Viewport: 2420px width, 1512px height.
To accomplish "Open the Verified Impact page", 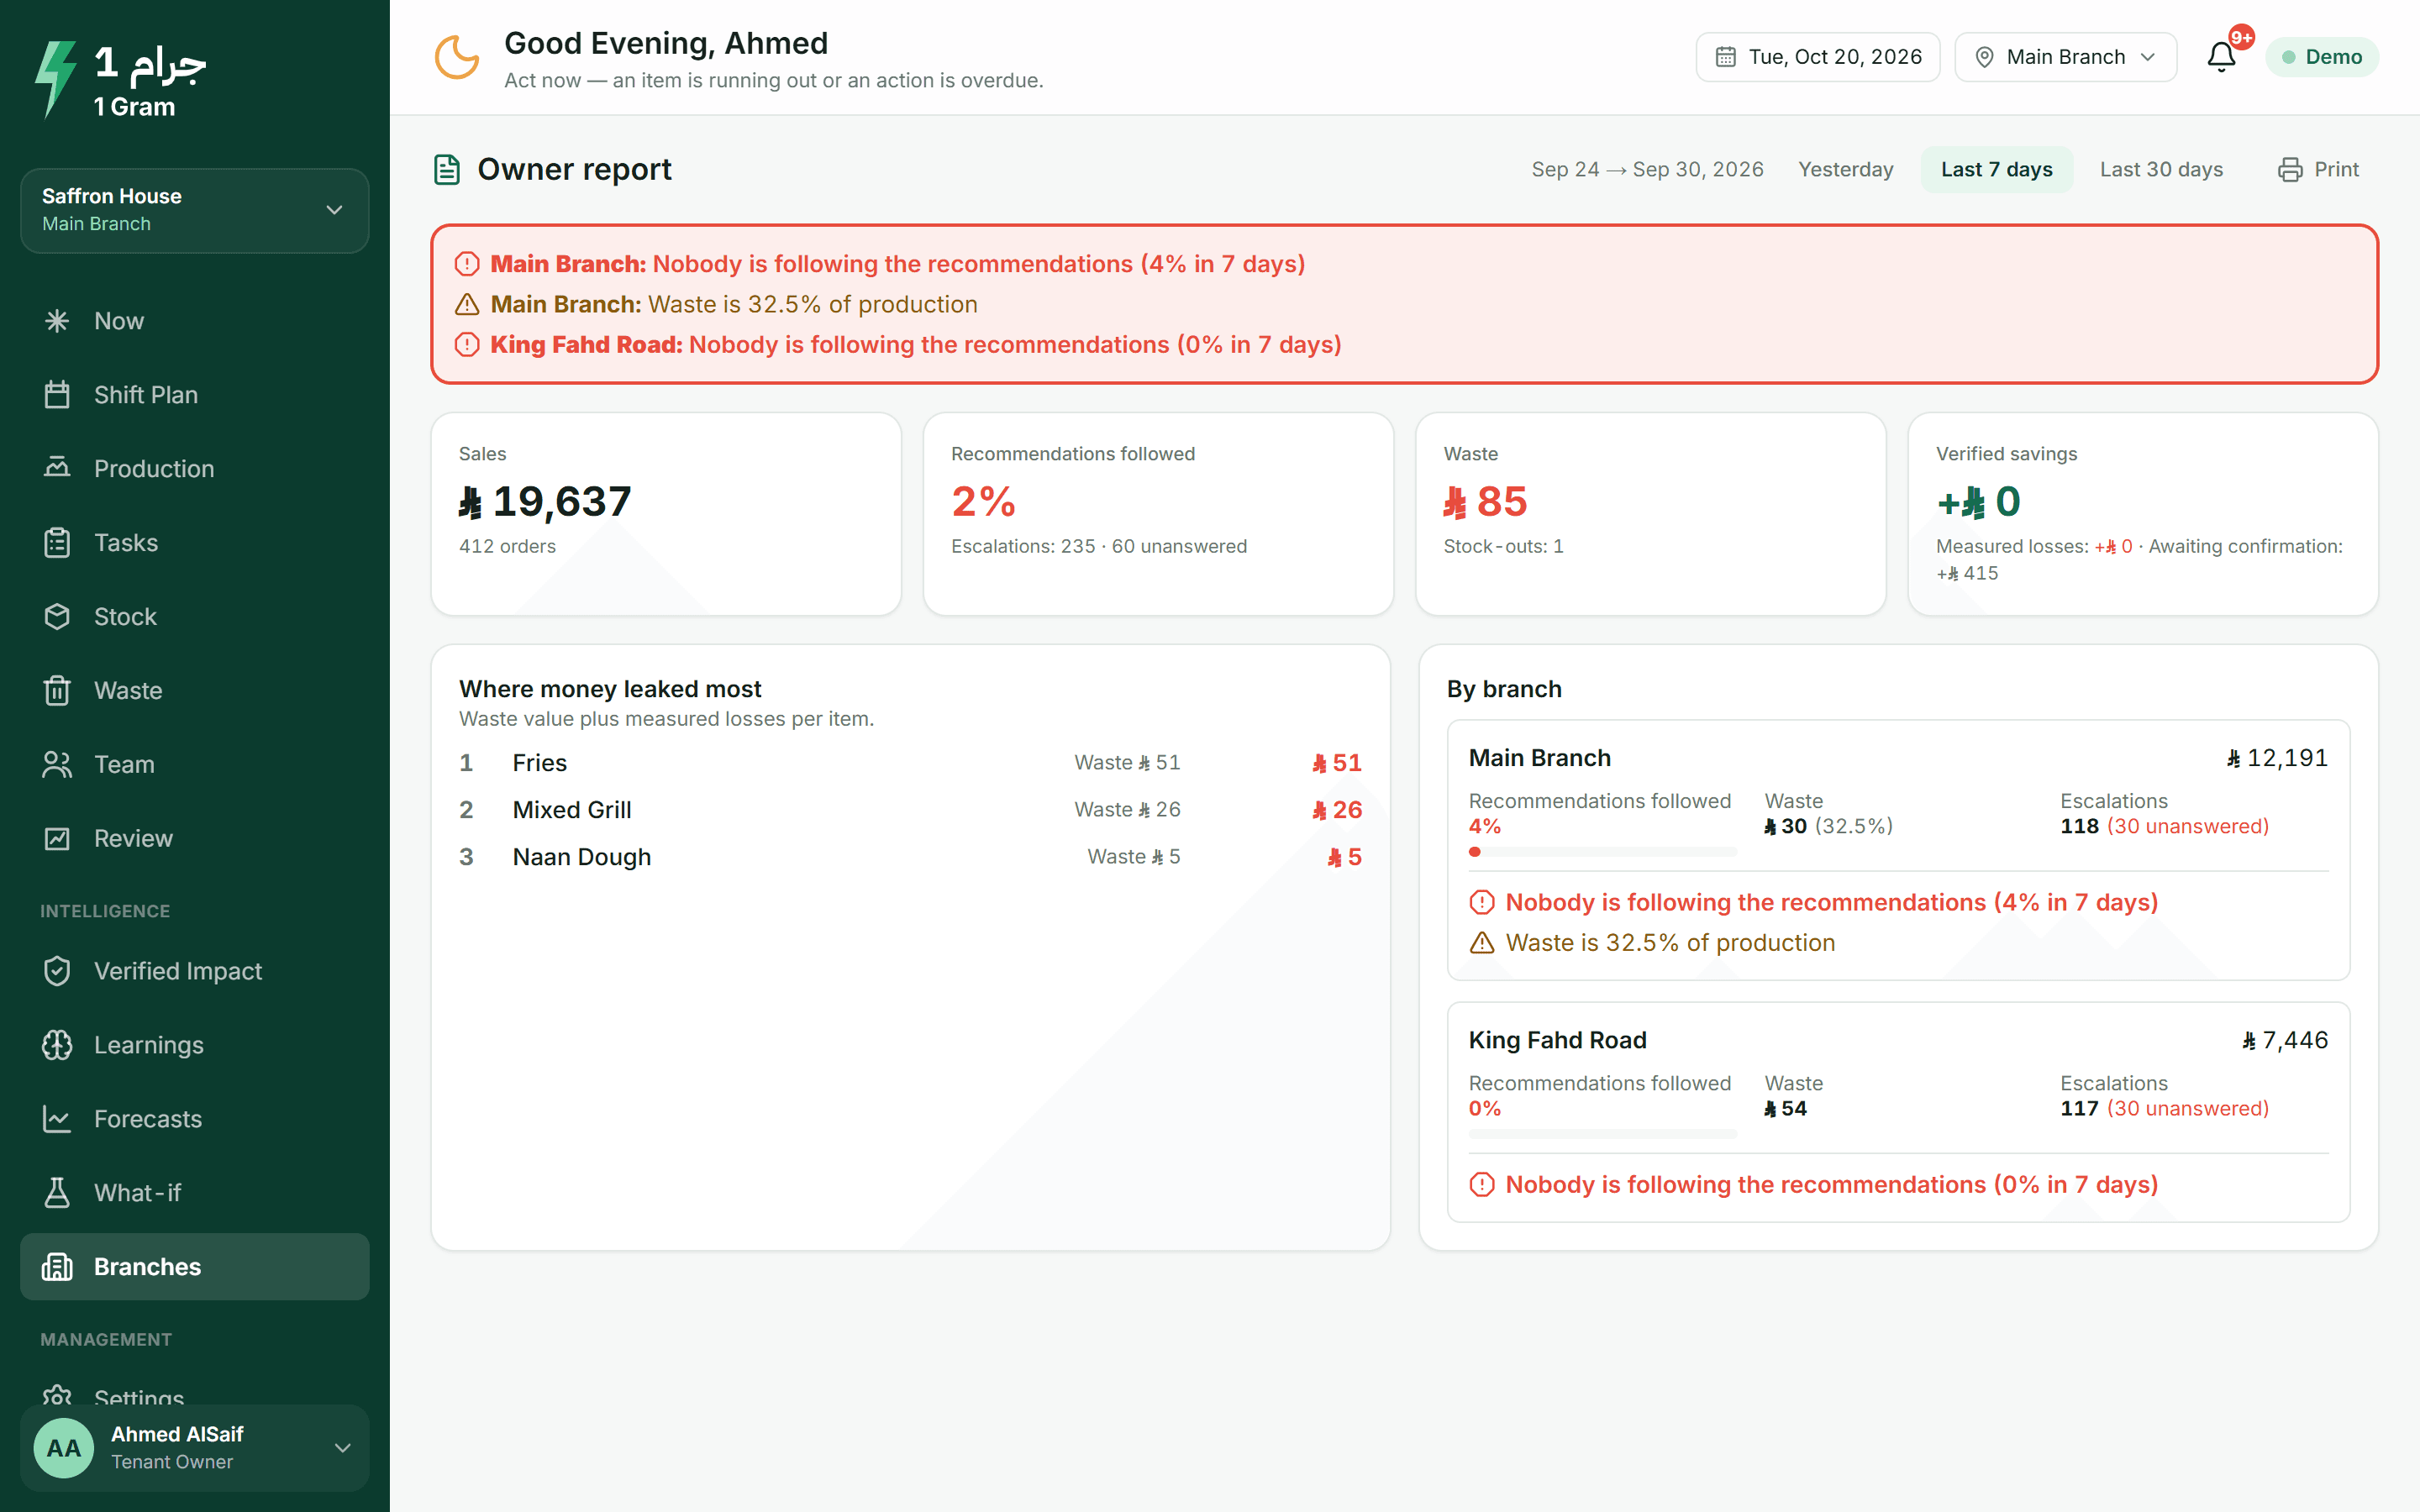I will (195, 971).
